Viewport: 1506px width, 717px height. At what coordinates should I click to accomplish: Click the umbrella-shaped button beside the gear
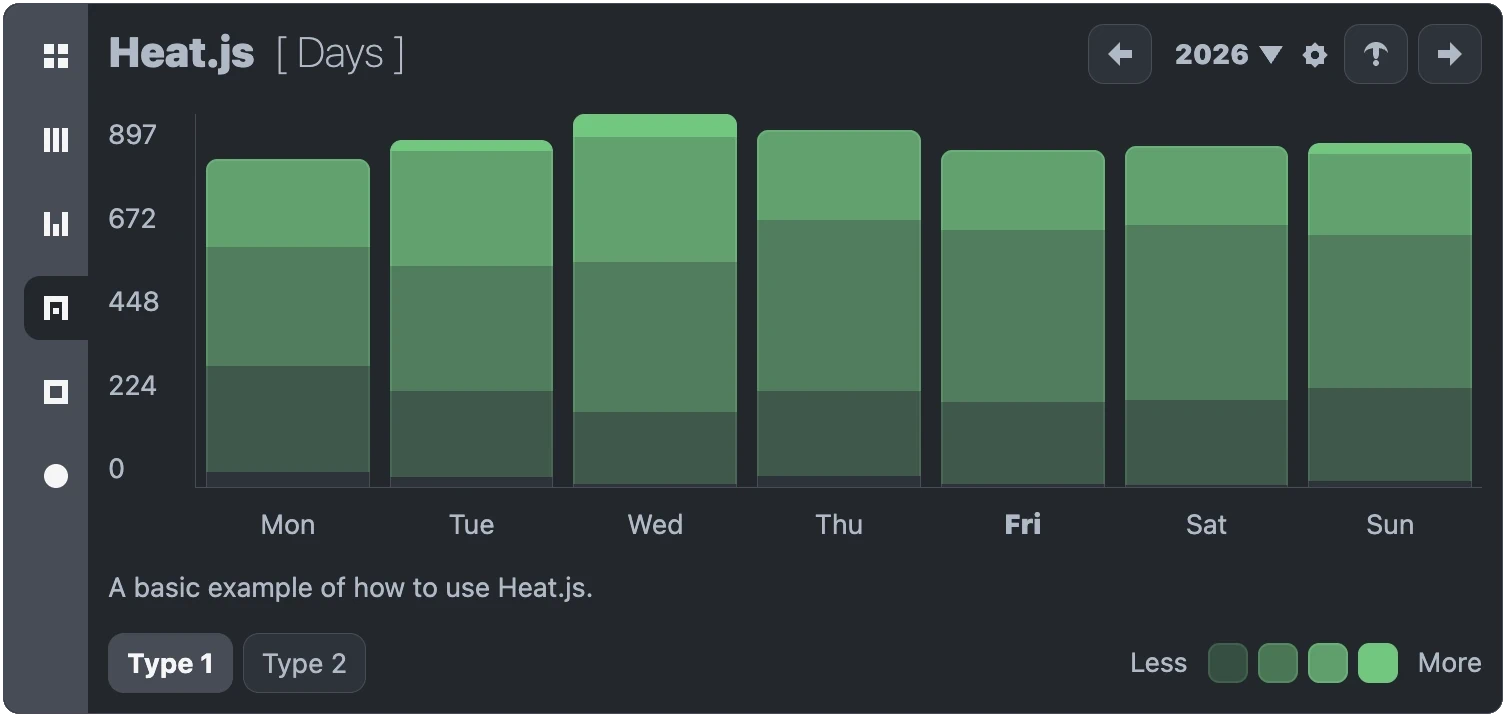(x=1375, y=54)
